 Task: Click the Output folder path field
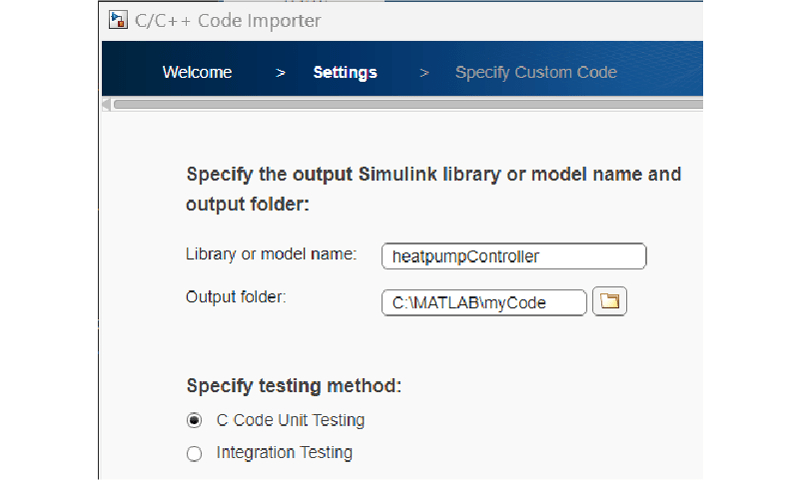[x=484, y=302]
